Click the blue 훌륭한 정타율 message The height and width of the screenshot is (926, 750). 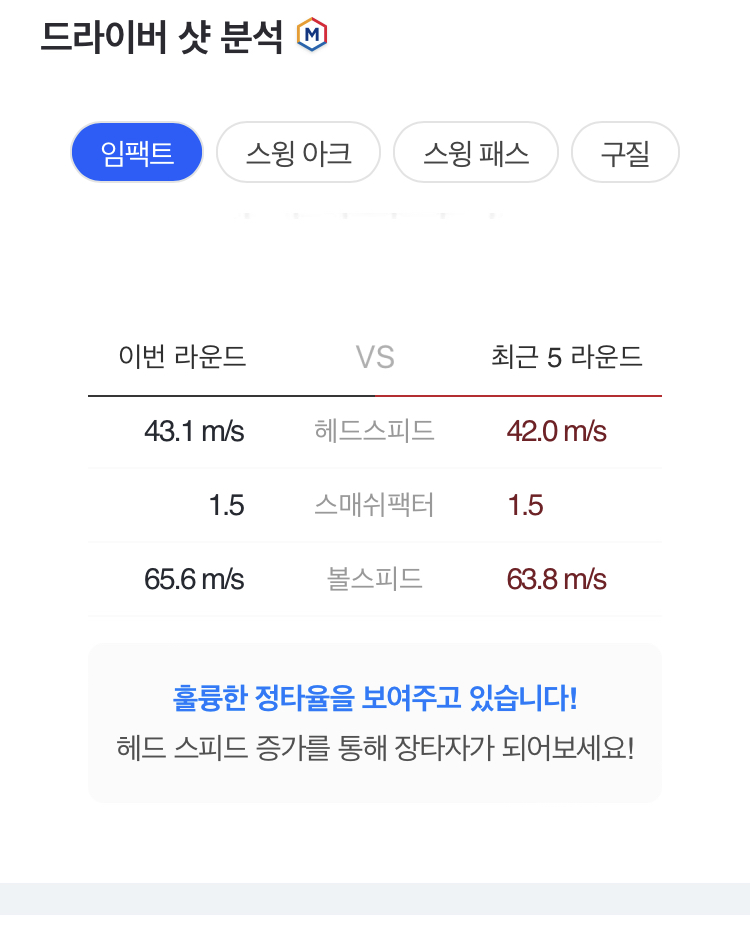click(375, 697)
